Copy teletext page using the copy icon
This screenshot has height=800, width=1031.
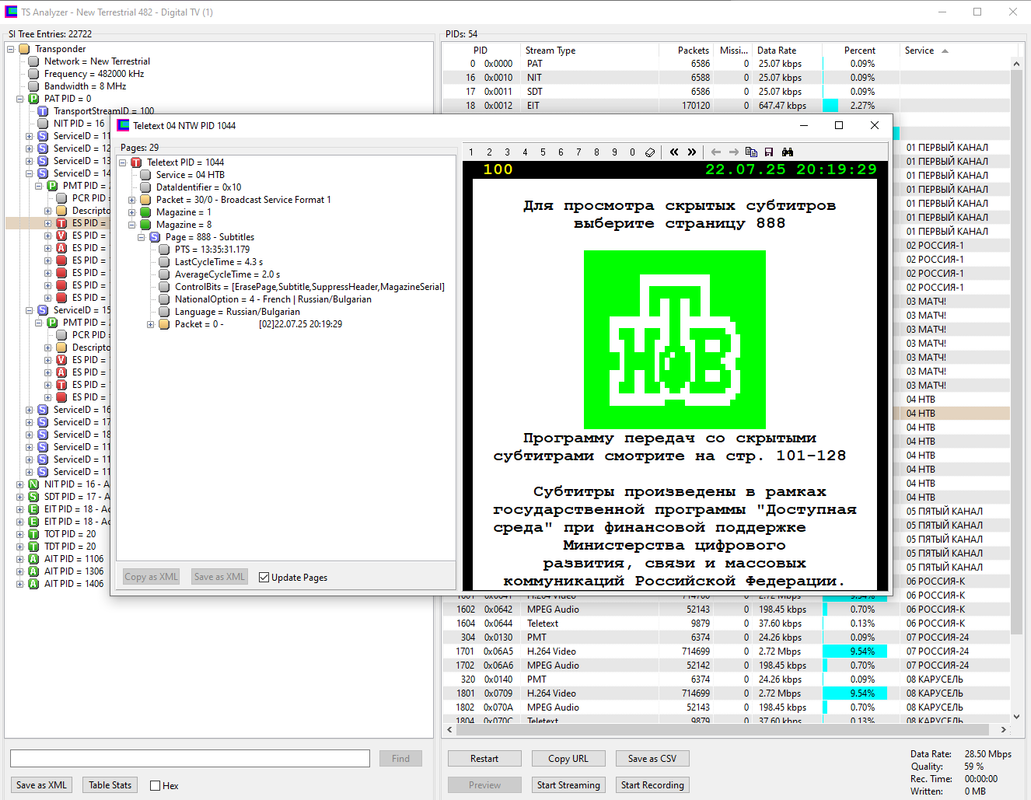[x=751, y=152]
